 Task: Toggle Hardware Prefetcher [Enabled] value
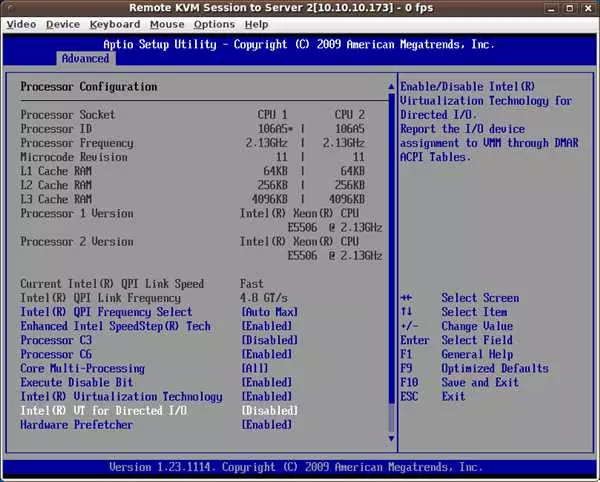tap(266, 425)
